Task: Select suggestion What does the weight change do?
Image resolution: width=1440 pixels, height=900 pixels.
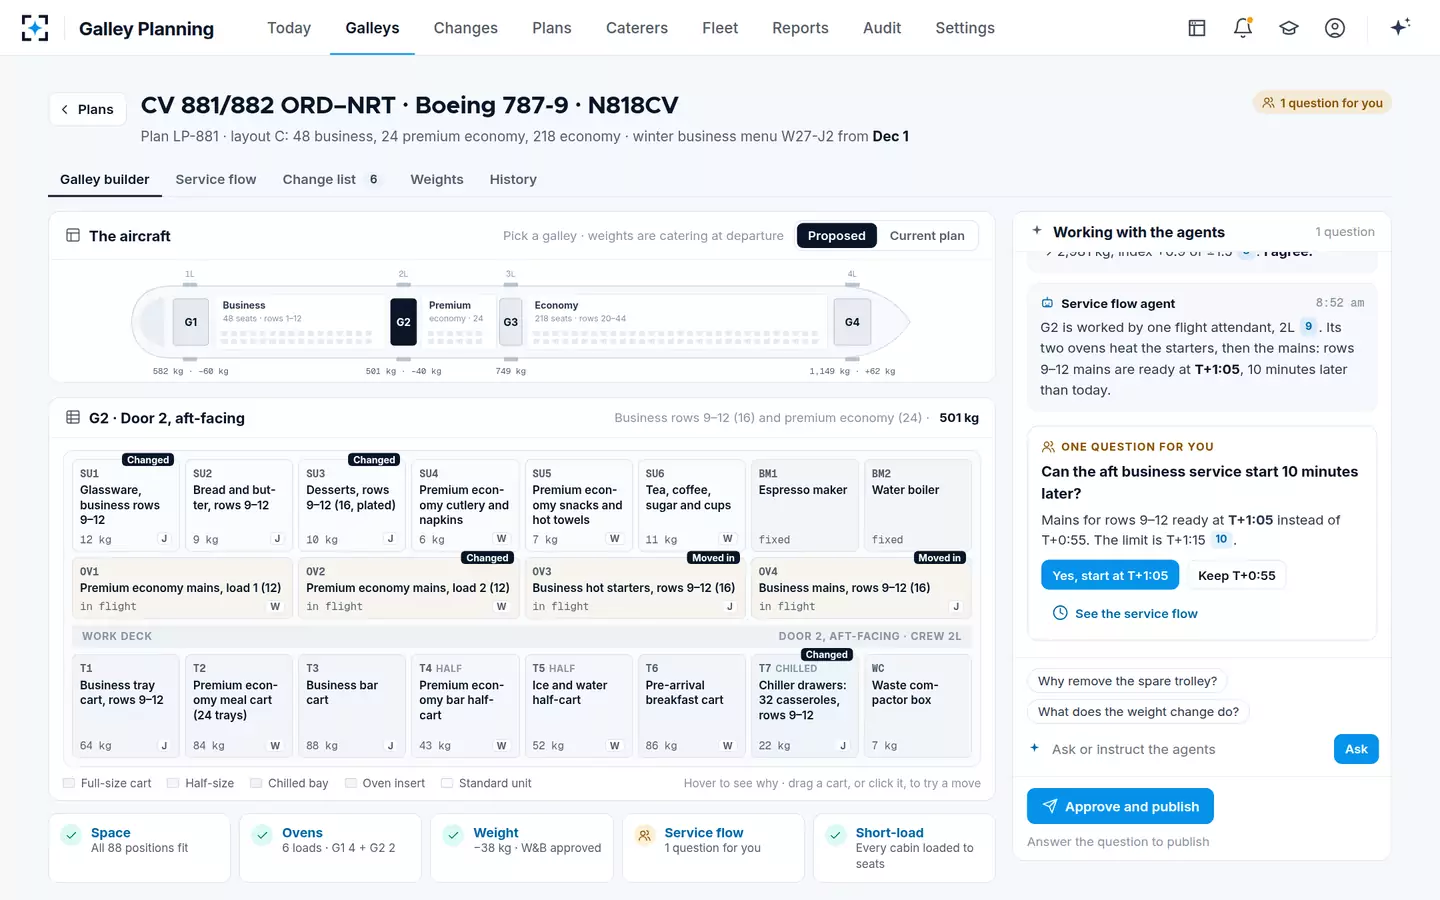Action: point(1138,712)
